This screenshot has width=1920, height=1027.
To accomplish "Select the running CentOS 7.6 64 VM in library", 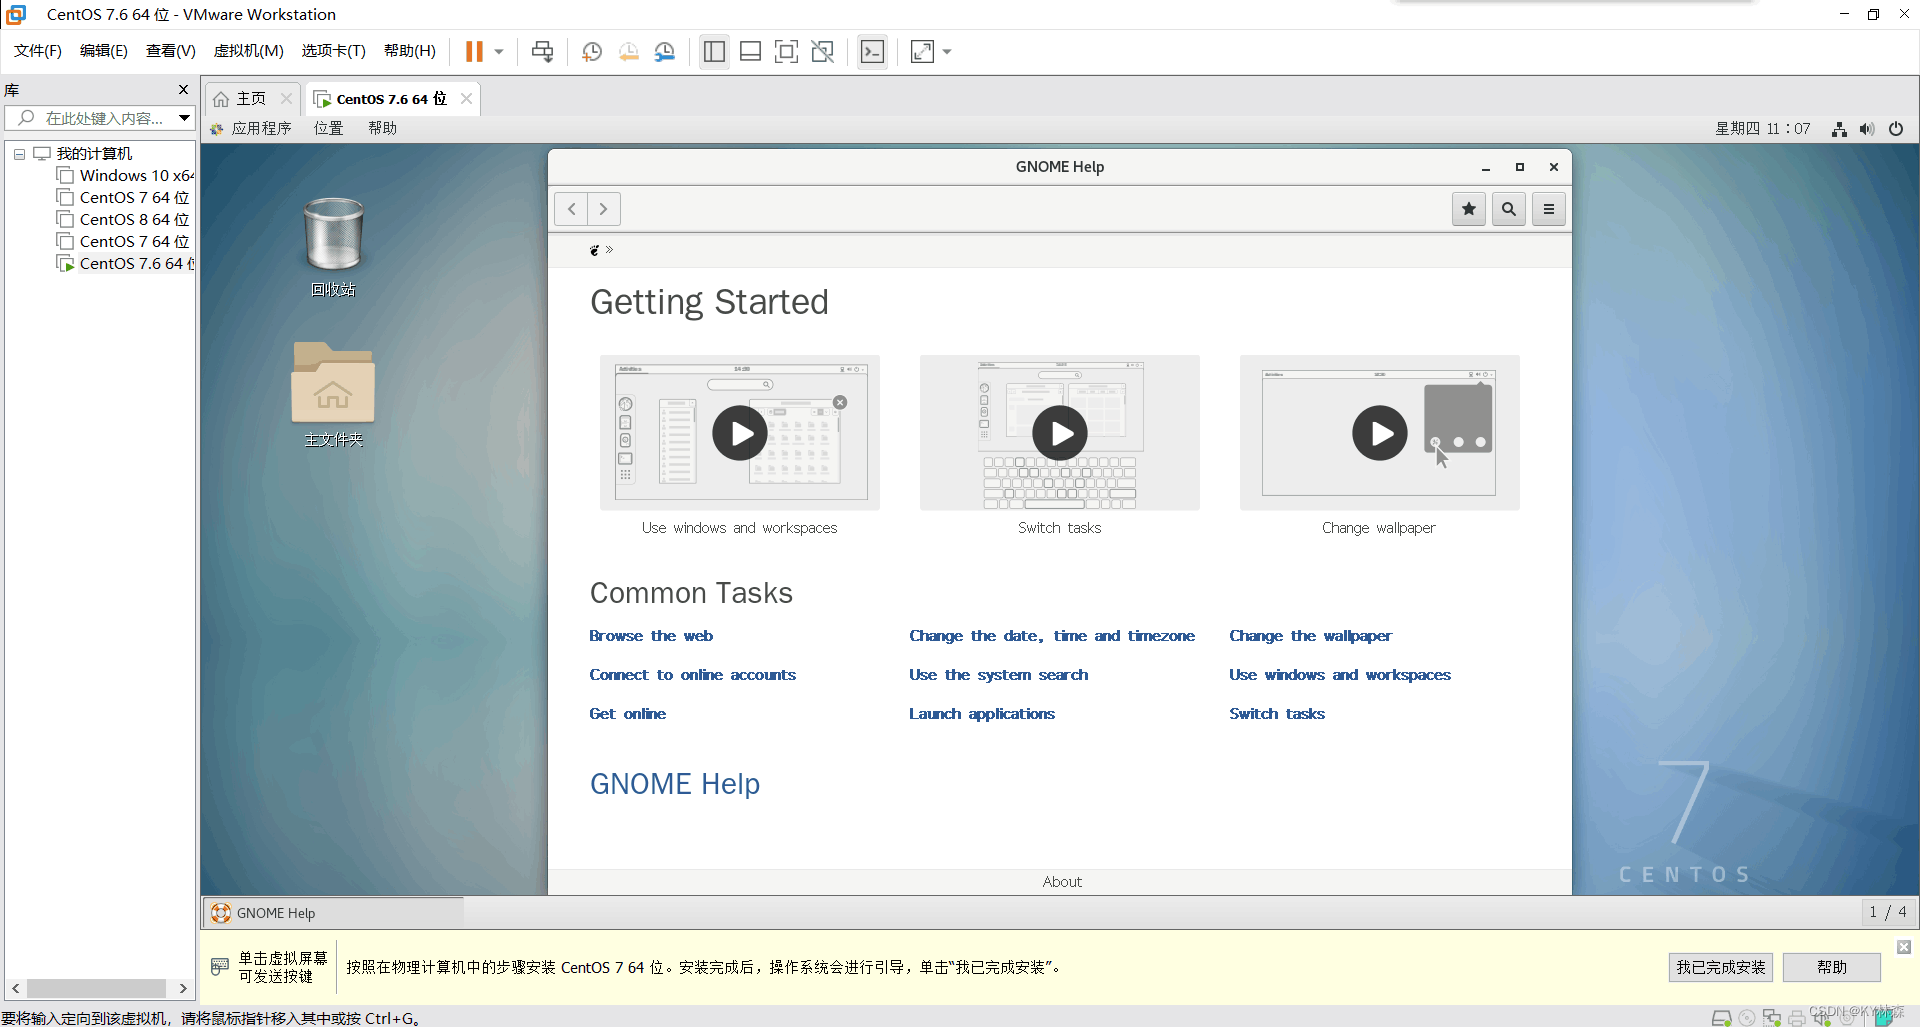I will [126, 264].
